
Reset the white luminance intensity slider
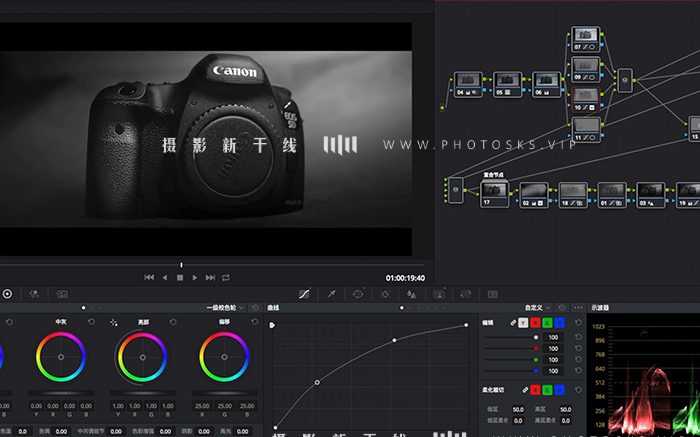click(x=579, y=337)
